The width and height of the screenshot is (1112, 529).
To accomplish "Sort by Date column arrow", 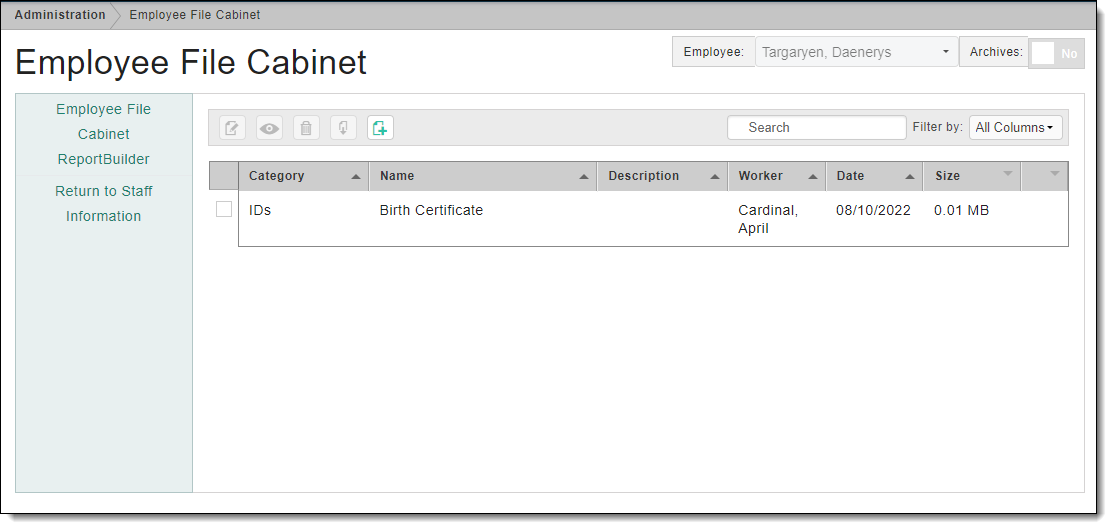I will (910, 177).
